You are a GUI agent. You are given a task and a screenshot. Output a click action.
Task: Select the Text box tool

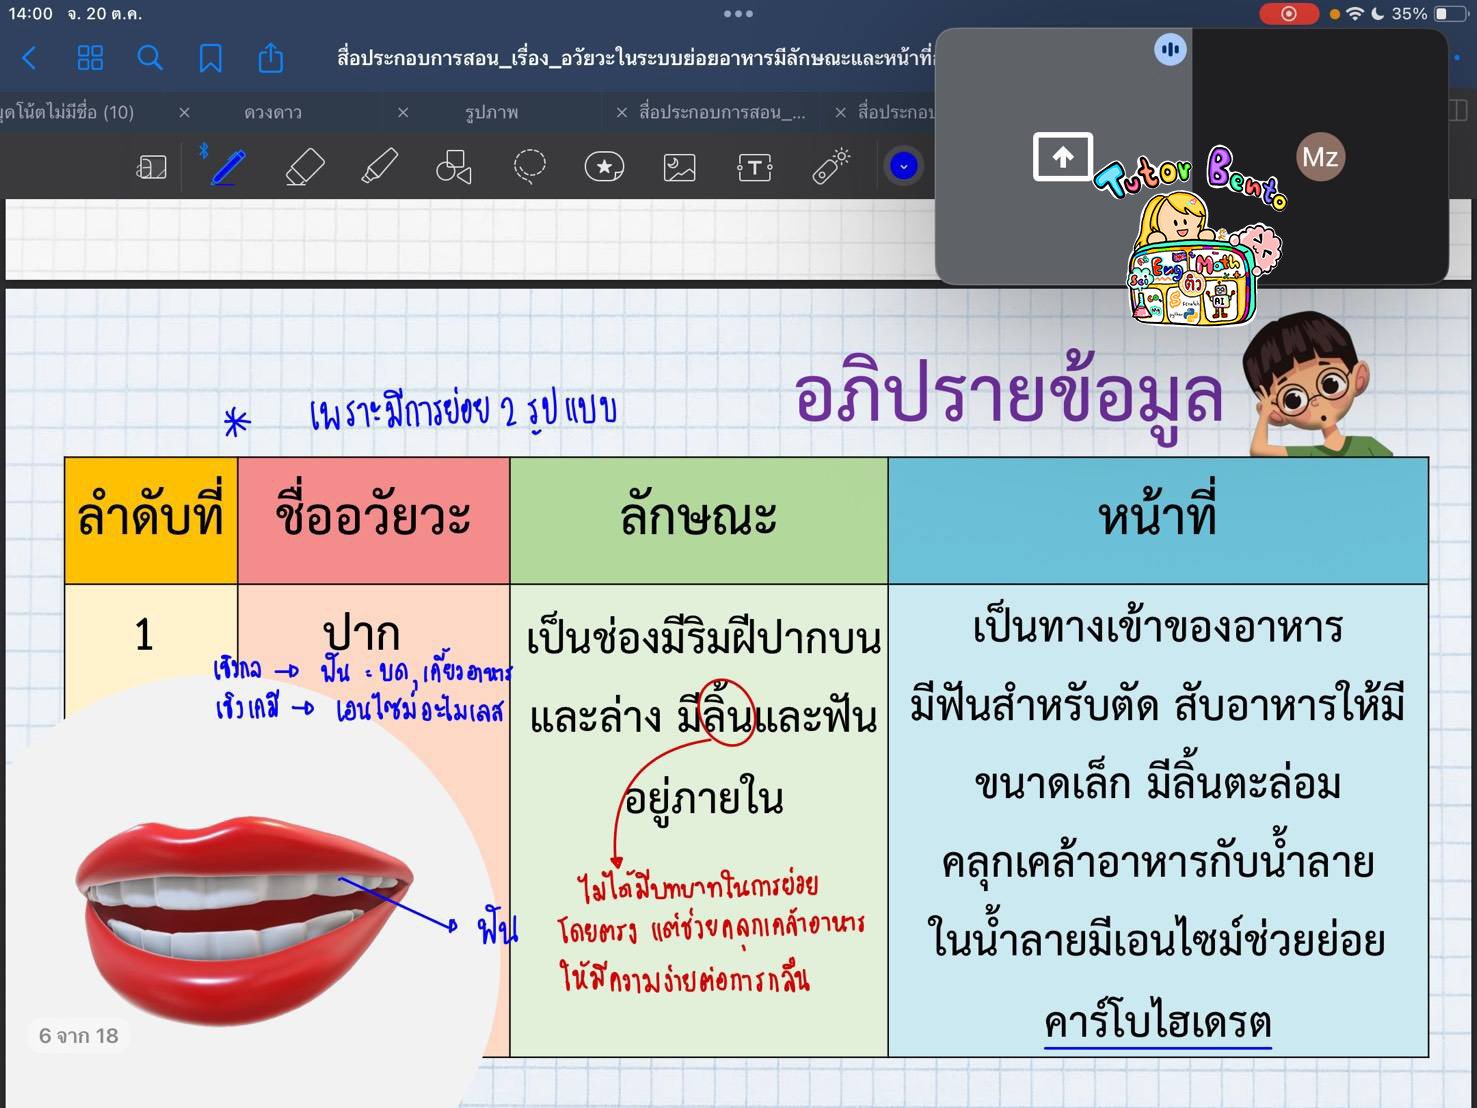click(754, 167)
